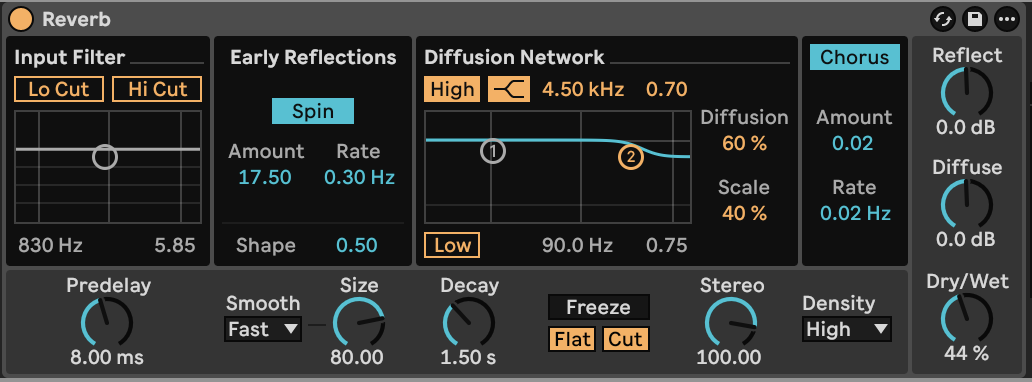Open the Density dropdown showing High
Viewport: 1032px width, 382px height.
(846, 329)
